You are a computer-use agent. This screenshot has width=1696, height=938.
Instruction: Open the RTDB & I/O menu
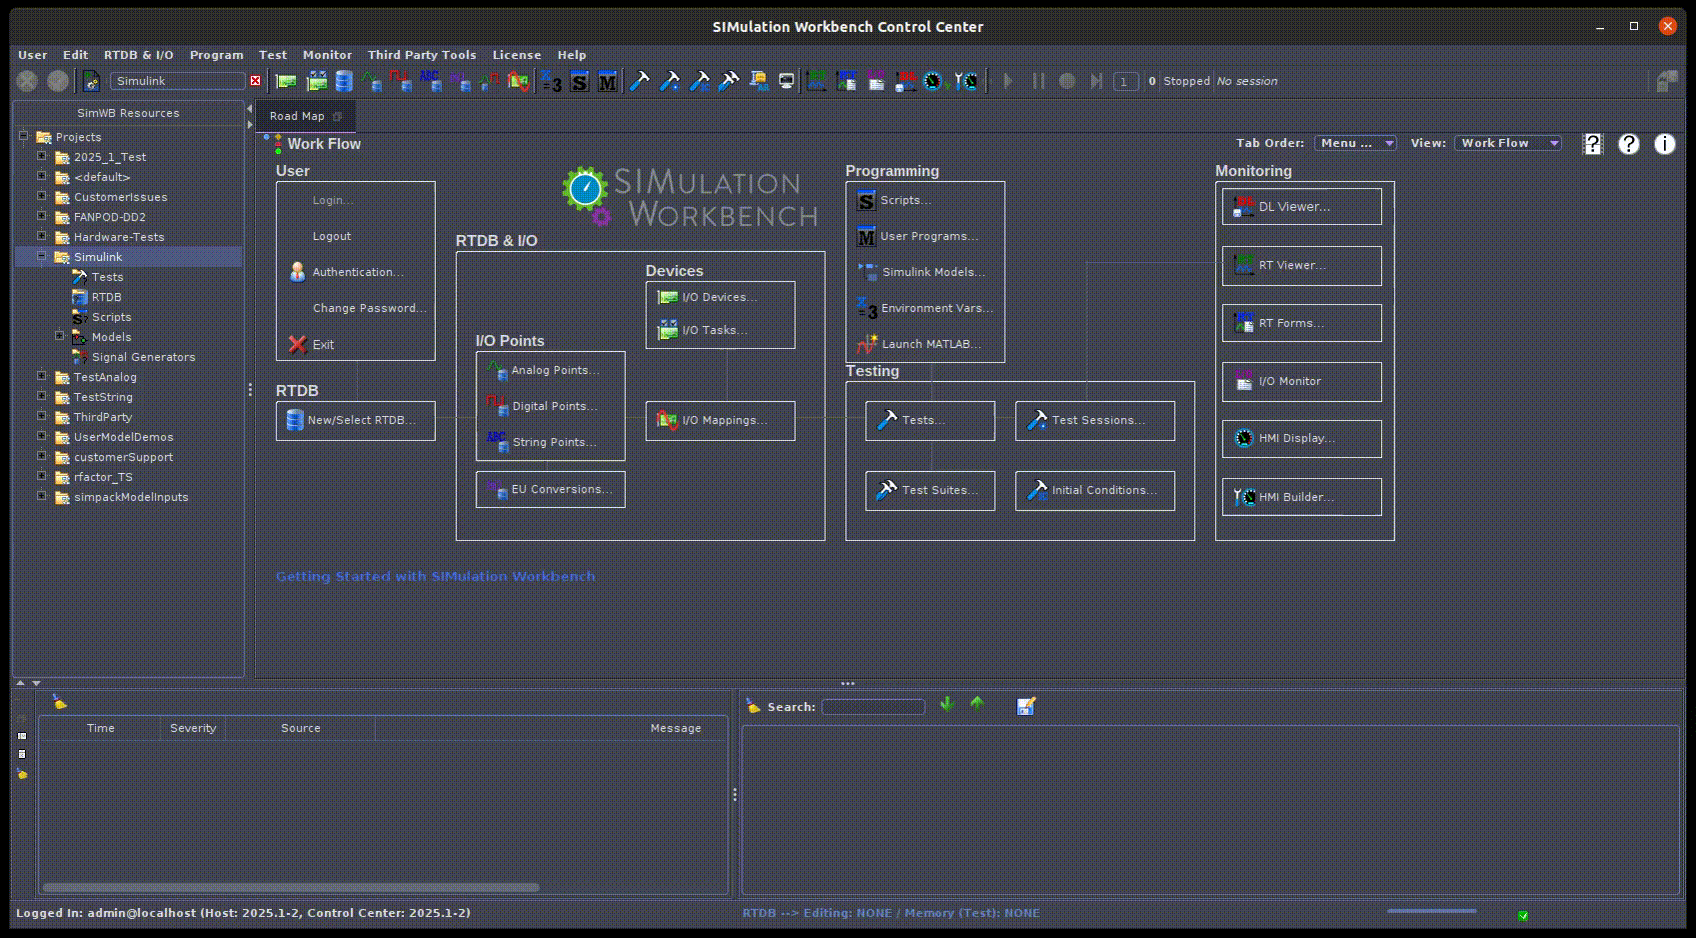pyautogui.click(x=138, y=55)
